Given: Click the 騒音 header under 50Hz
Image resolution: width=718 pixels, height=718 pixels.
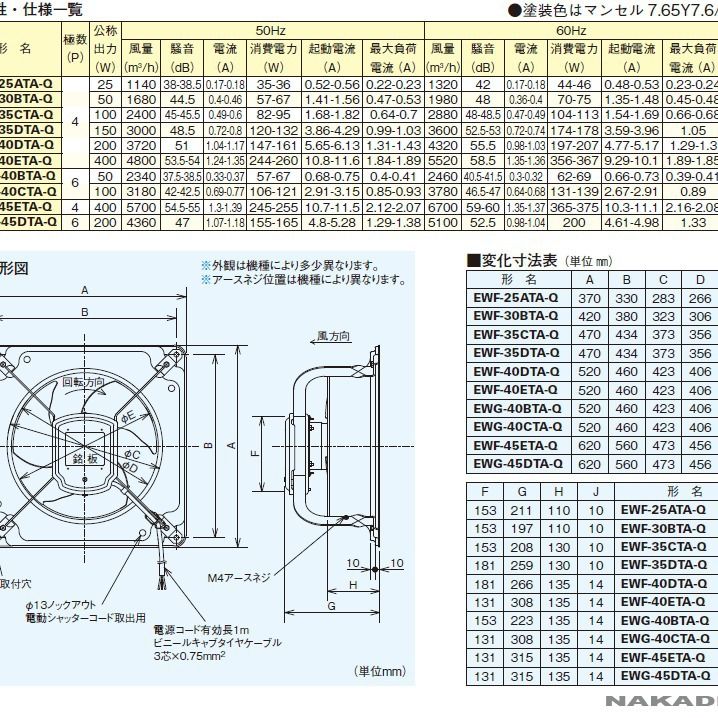Looking at the screenshot, I should [x=183, y=48].
